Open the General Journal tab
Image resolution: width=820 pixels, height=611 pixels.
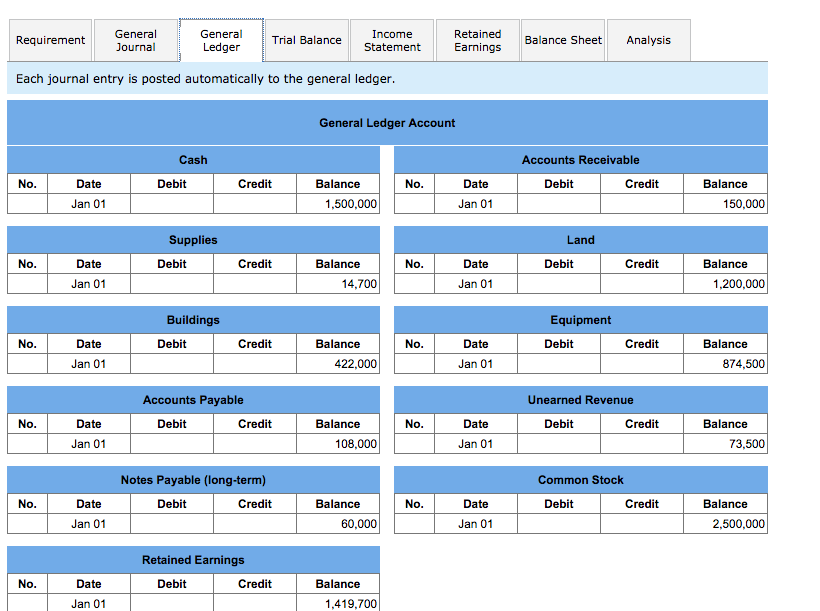coord(135,40)
